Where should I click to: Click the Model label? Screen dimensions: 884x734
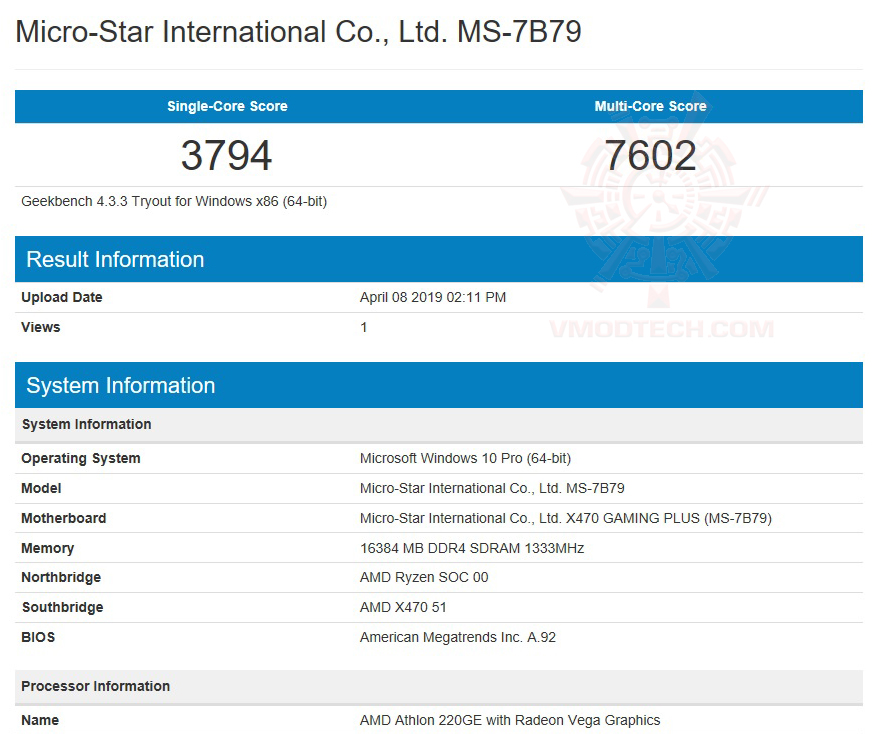point(41,488)
